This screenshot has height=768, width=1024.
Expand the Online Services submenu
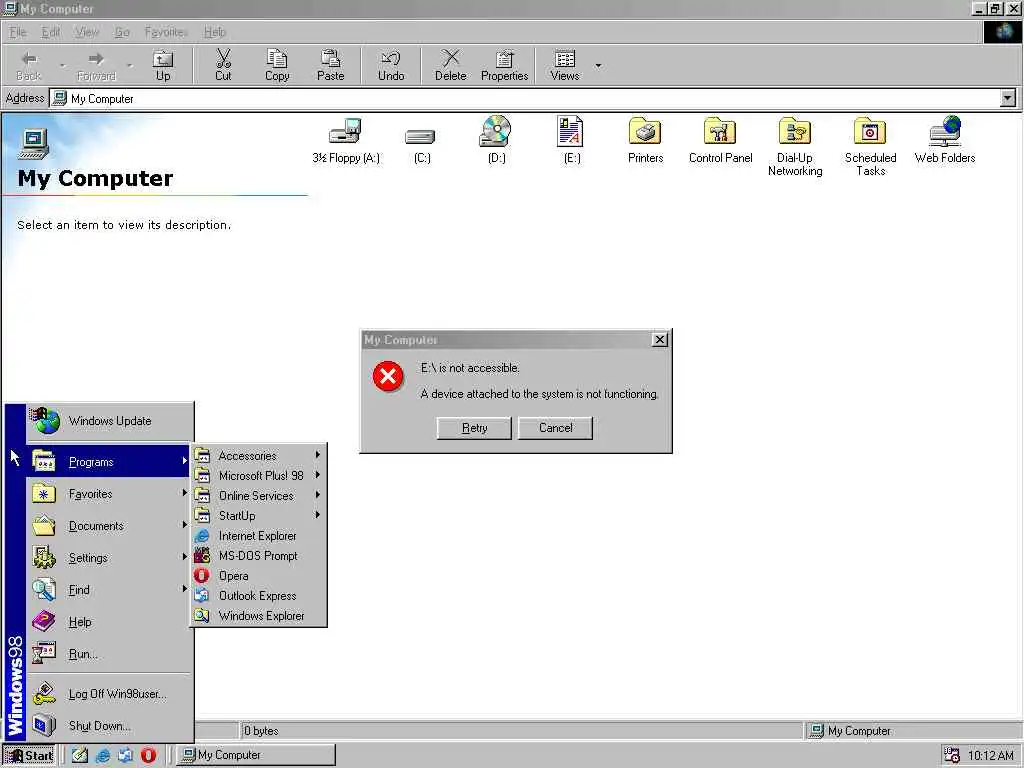[x=259, y=496]
